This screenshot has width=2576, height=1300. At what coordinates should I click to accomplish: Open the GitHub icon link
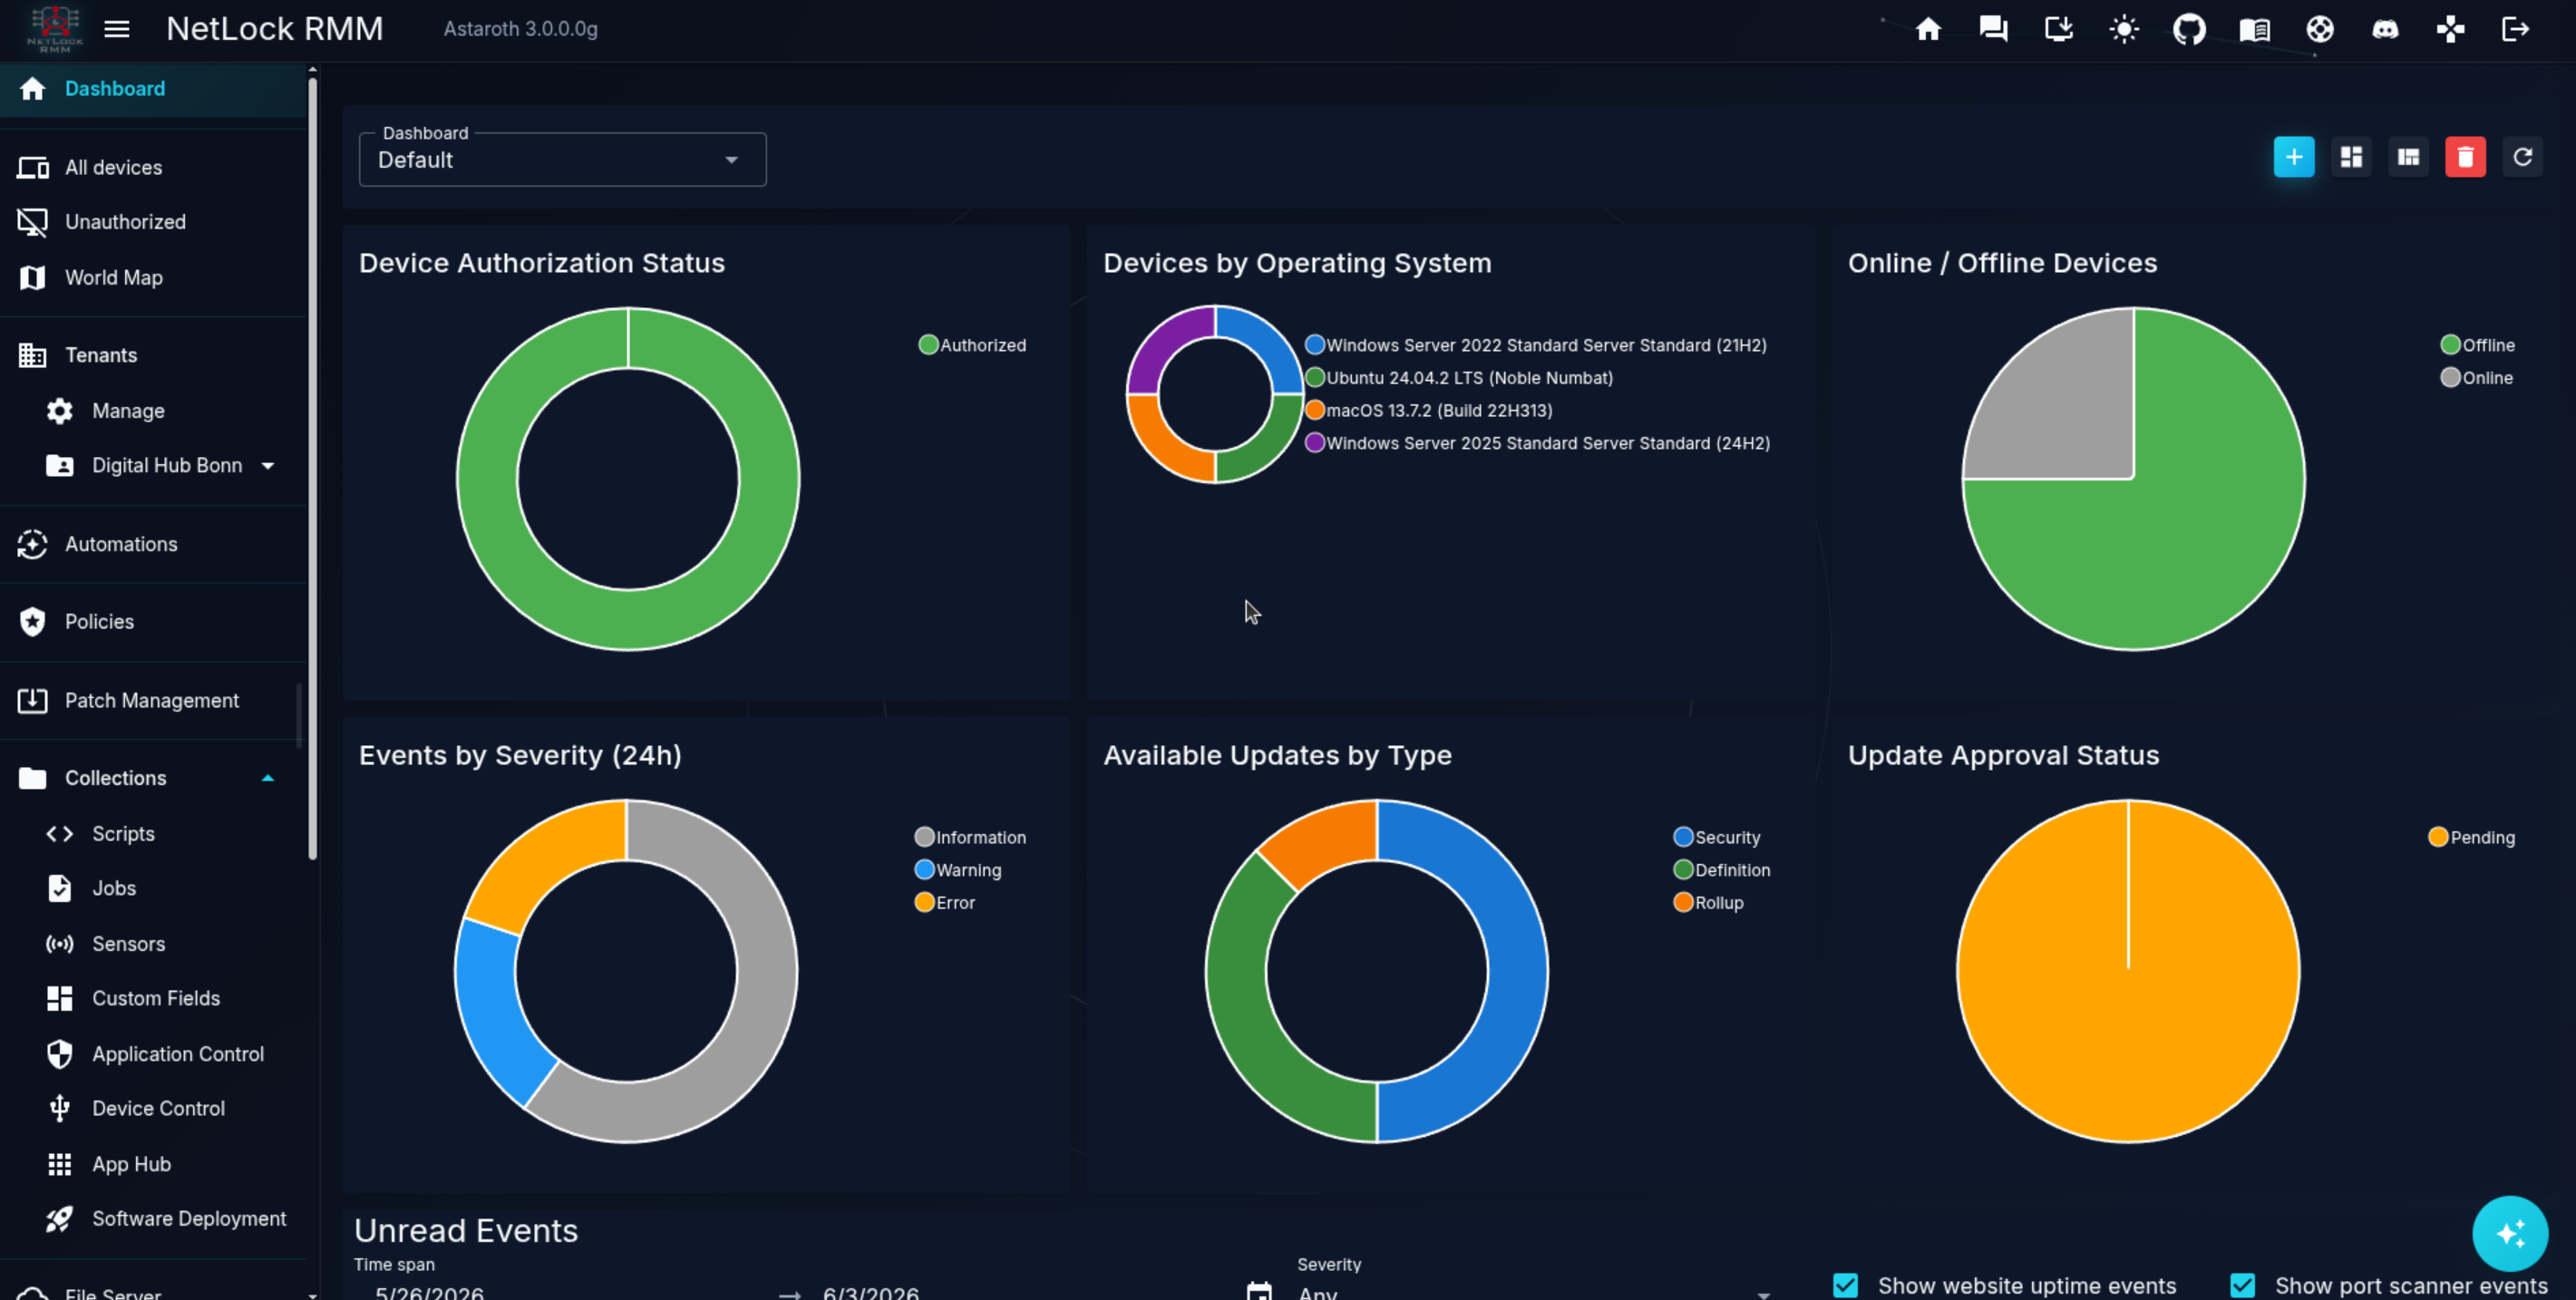pyautogui.click(x=2189, y=29)
